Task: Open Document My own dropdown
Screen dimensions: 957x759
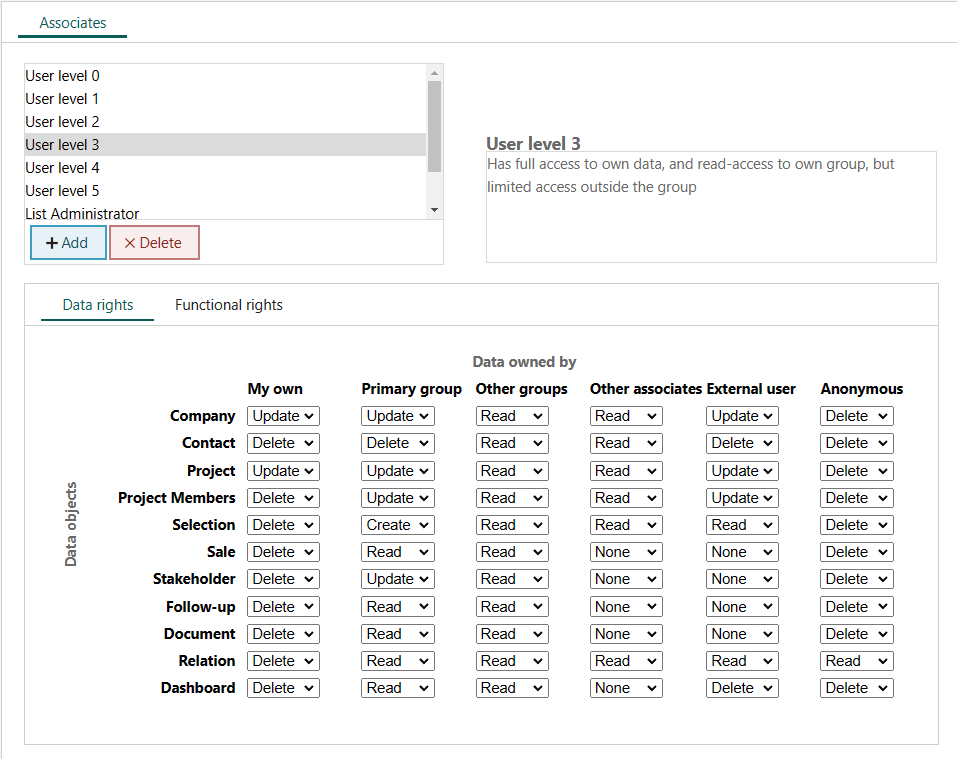Action: pyautogui.click(x=283, y=634)
